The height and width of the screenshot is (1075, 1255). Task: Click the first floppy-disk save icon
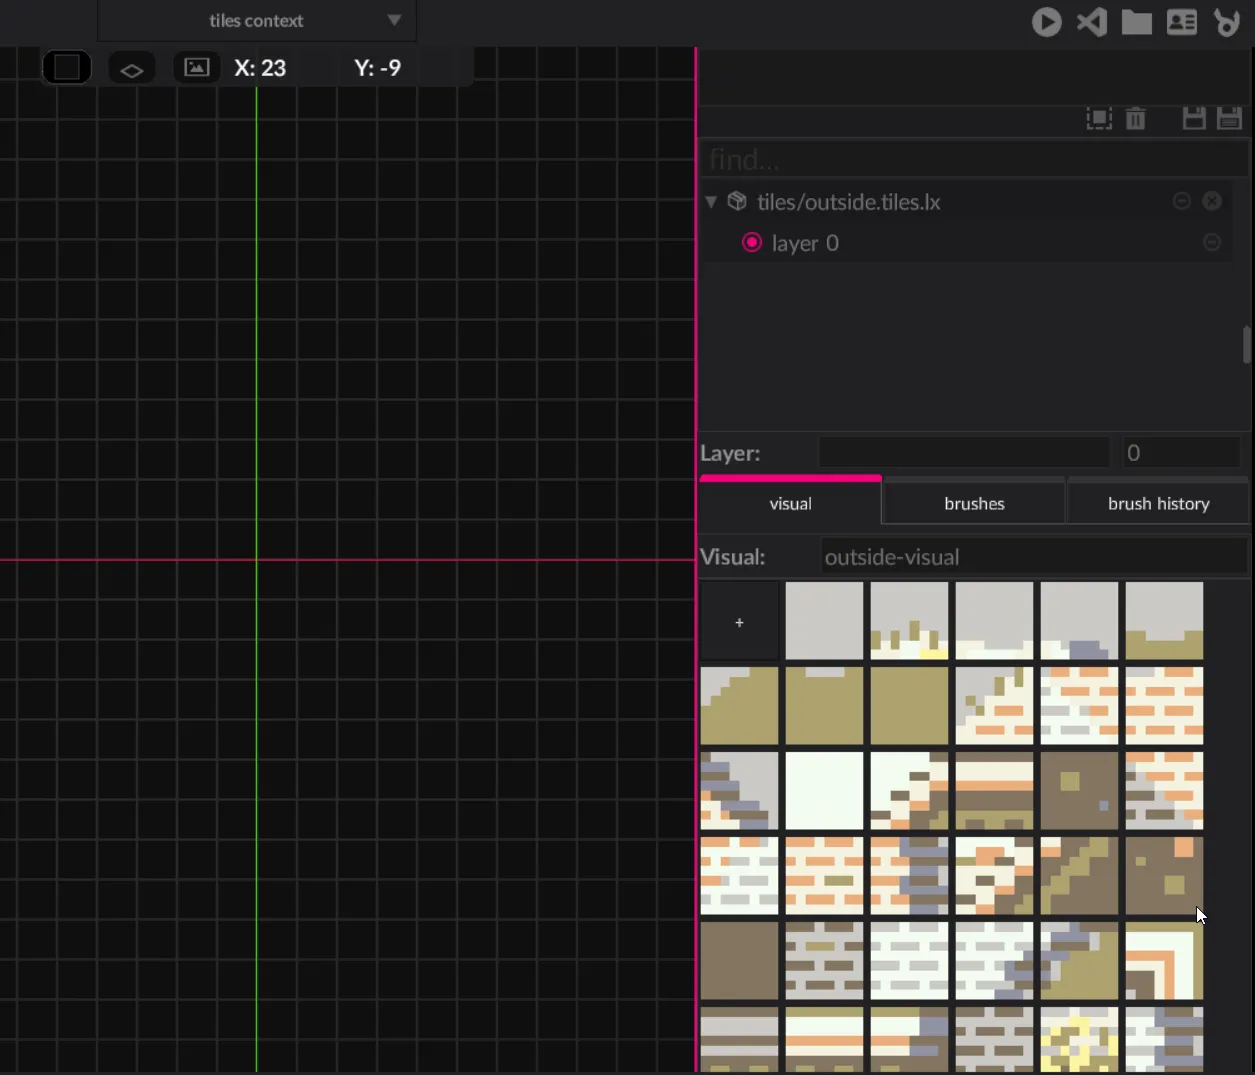[1194, 119]
